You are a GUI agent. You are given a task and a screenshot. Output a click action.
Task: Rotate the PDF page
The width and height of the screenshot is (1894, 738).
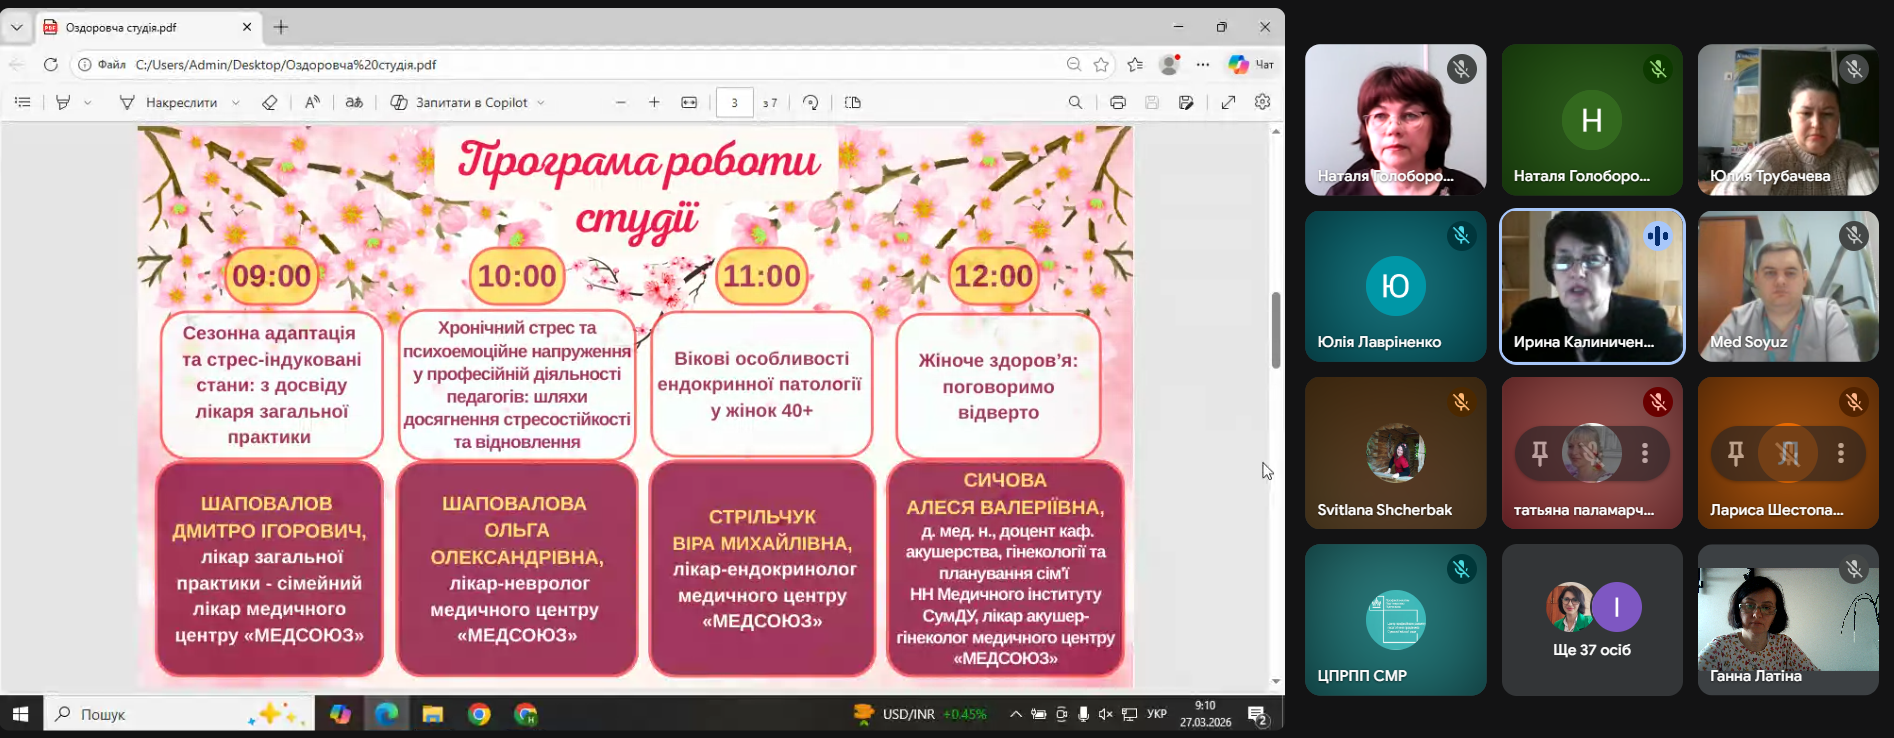[811, 102]
